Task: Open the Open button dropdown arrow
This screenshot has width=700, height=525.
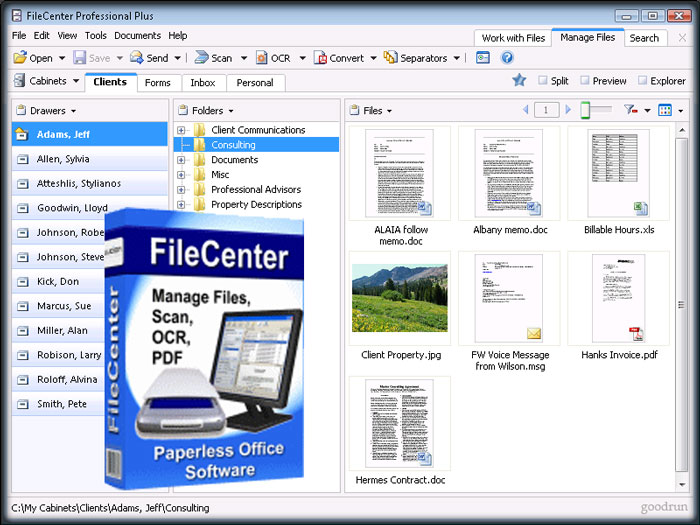Action: [x=62, y=58]
